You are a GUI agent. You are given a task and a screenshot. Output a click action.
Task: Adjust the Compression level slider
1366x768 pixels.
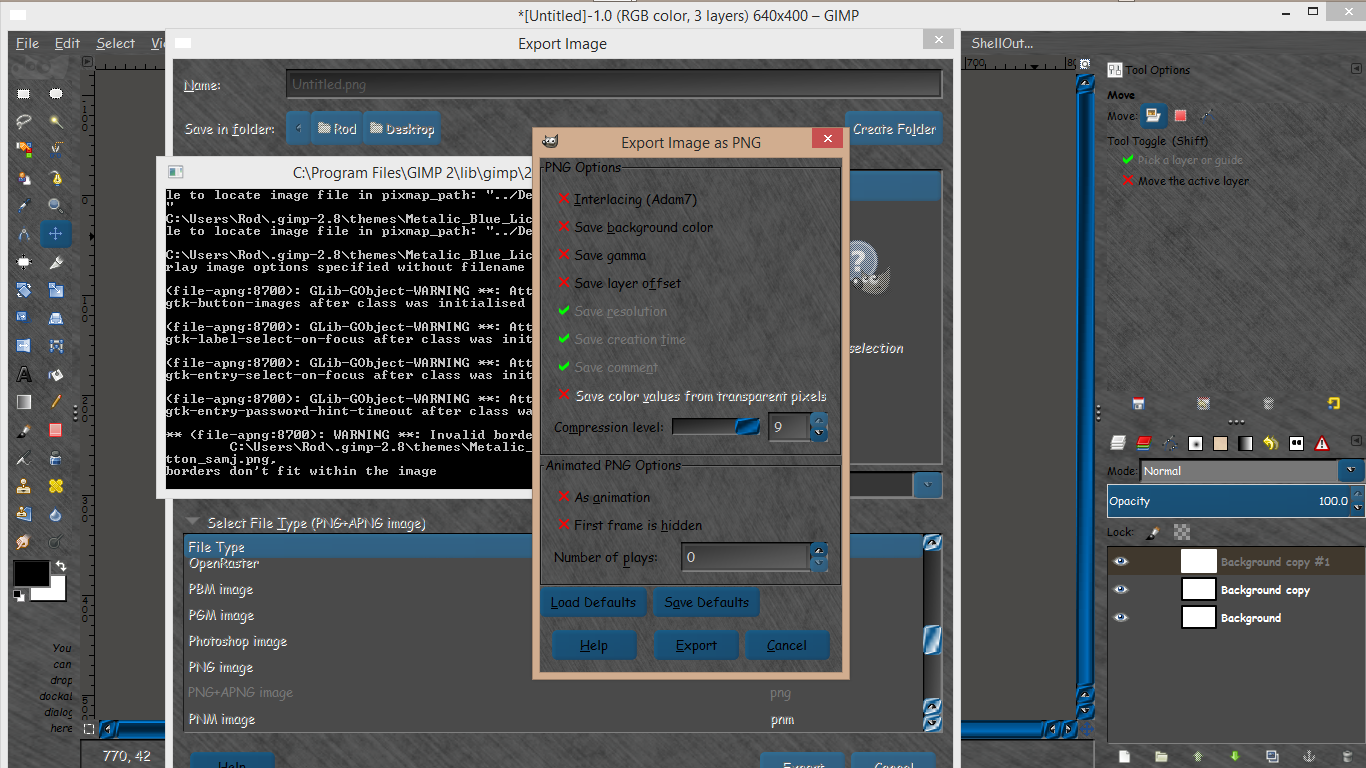click(x=717, y=427)
